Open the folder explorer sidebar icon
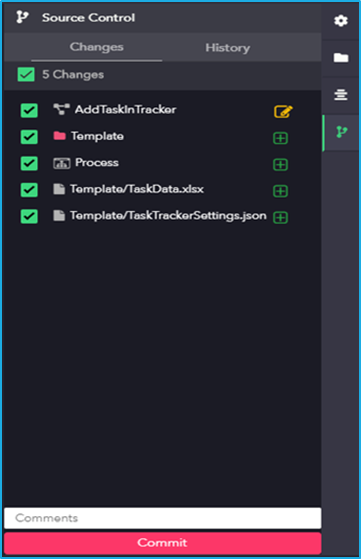The width and height of the screenshot is (361, 559). click(341, 58)
